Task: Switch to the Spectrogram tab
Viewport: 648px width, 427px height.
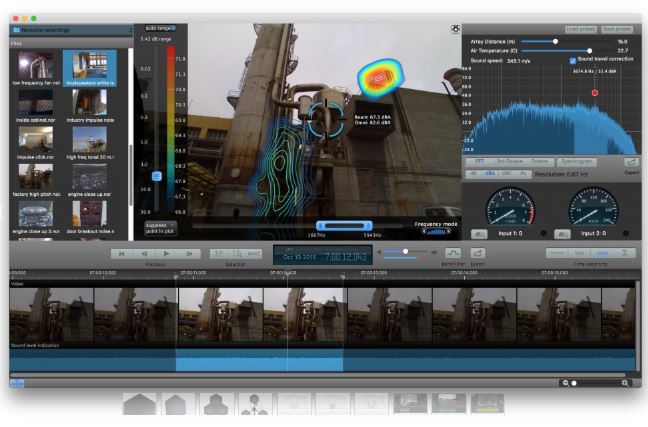Action: click(x=577, y=161)
